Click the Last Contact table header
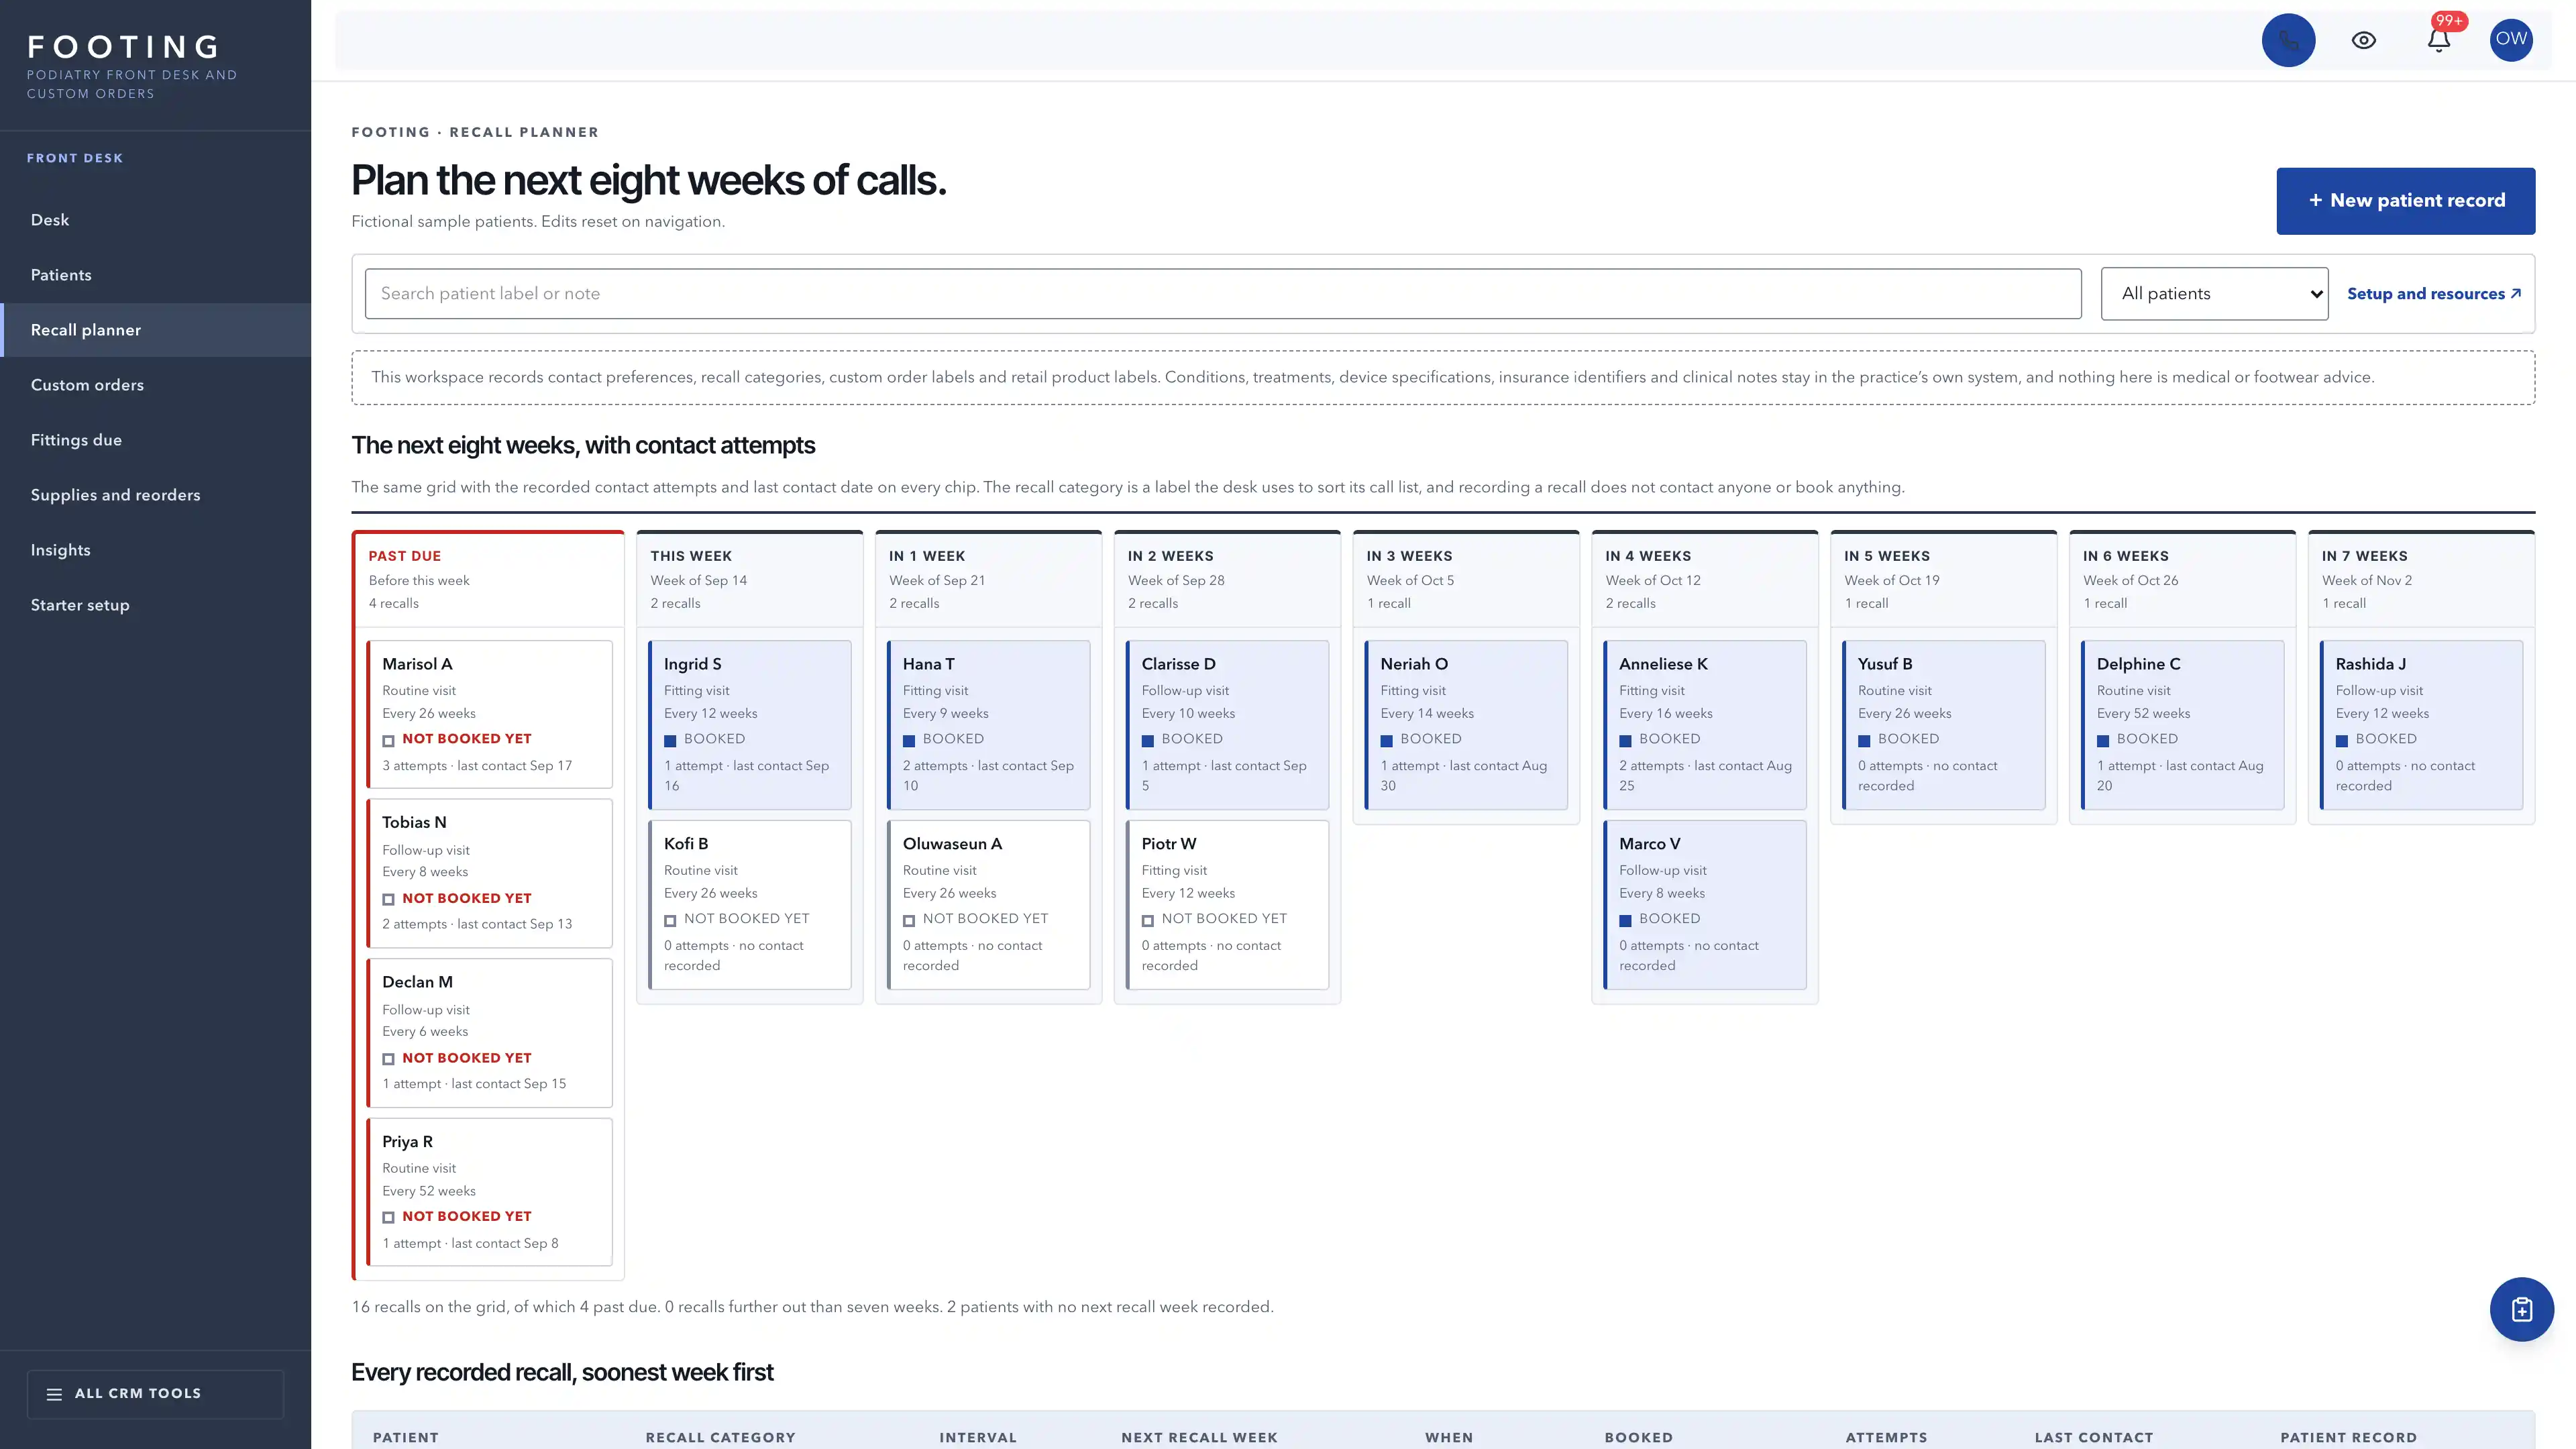 pos(2094,1437)
